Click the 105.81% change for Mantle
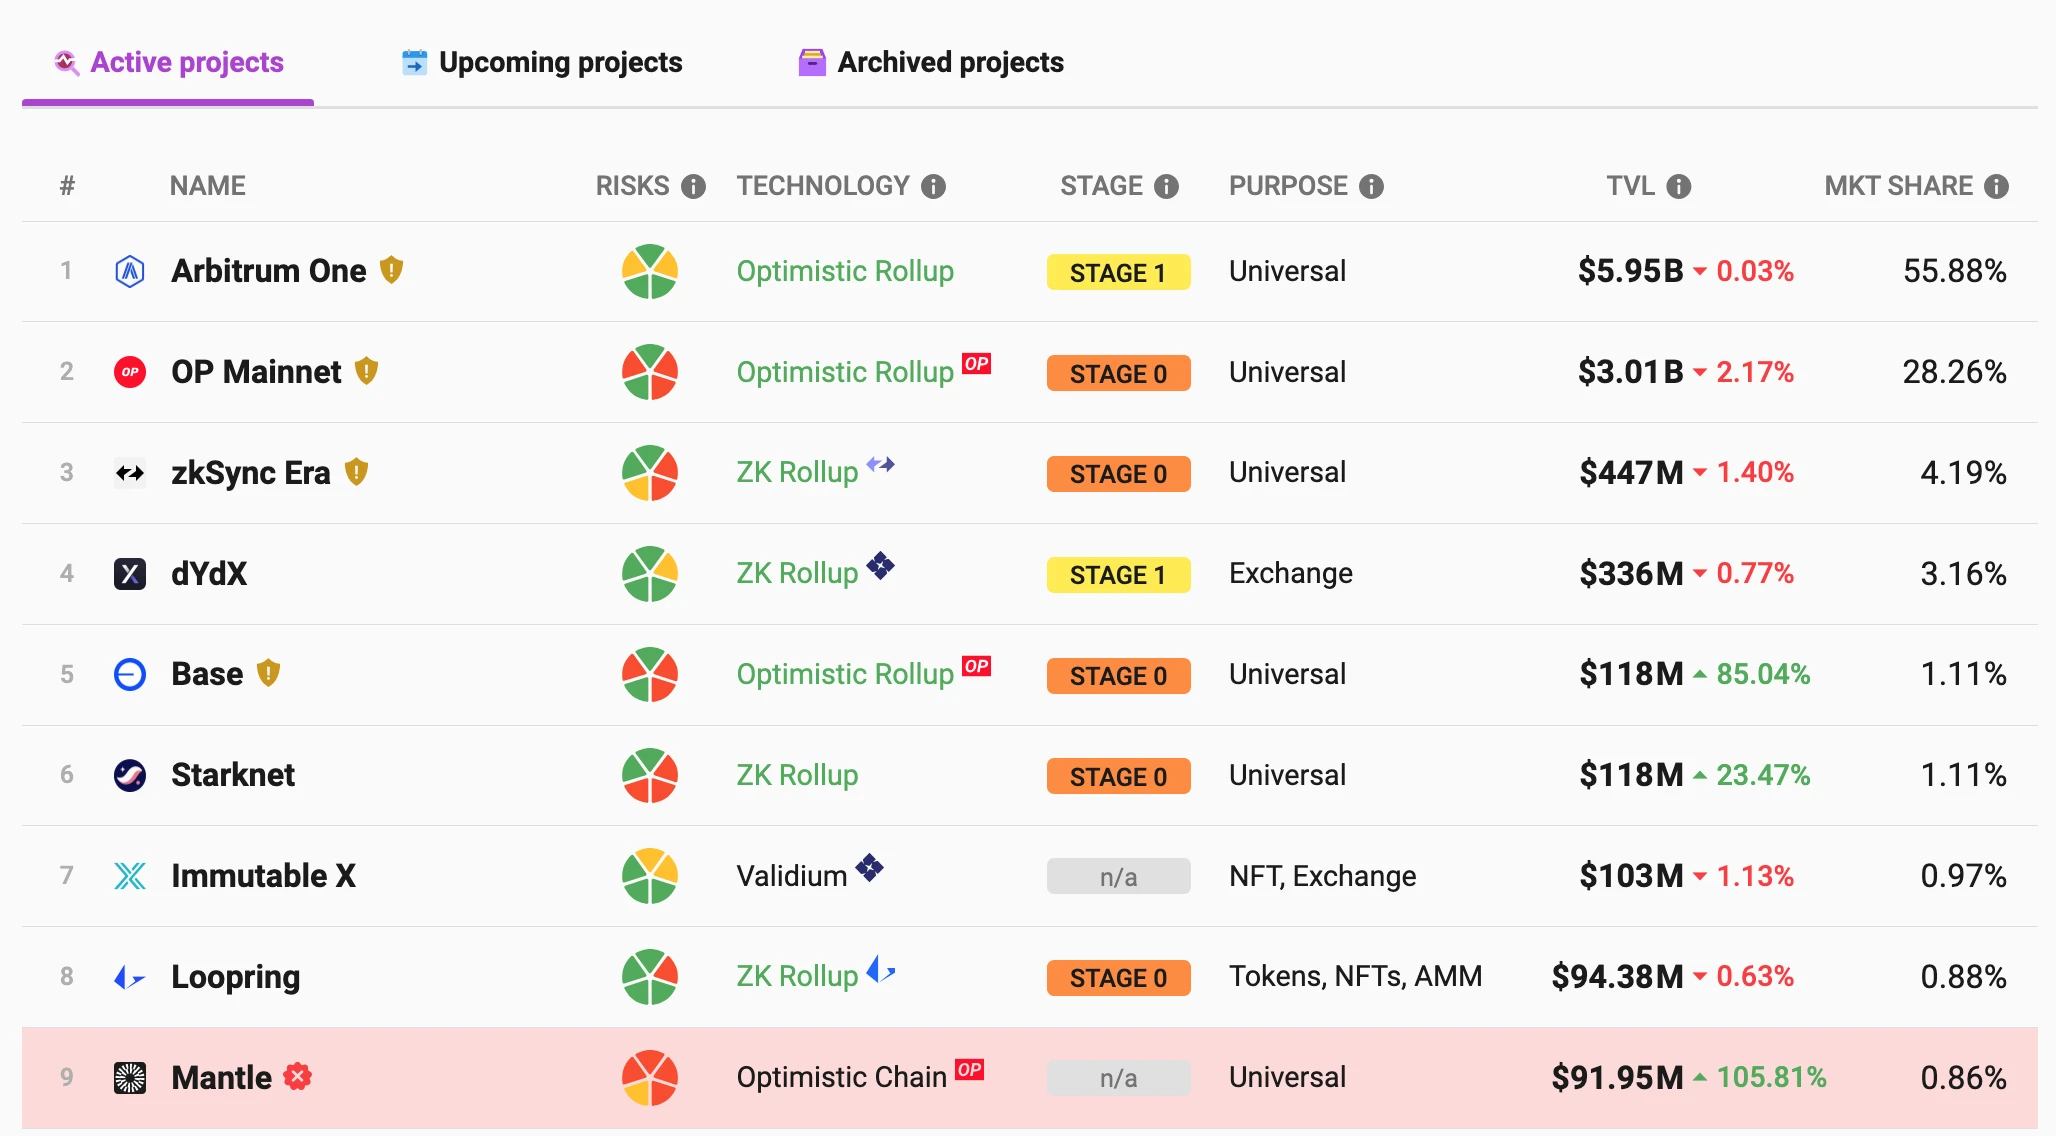 pyautogui.click(x=1771, y=1077)
